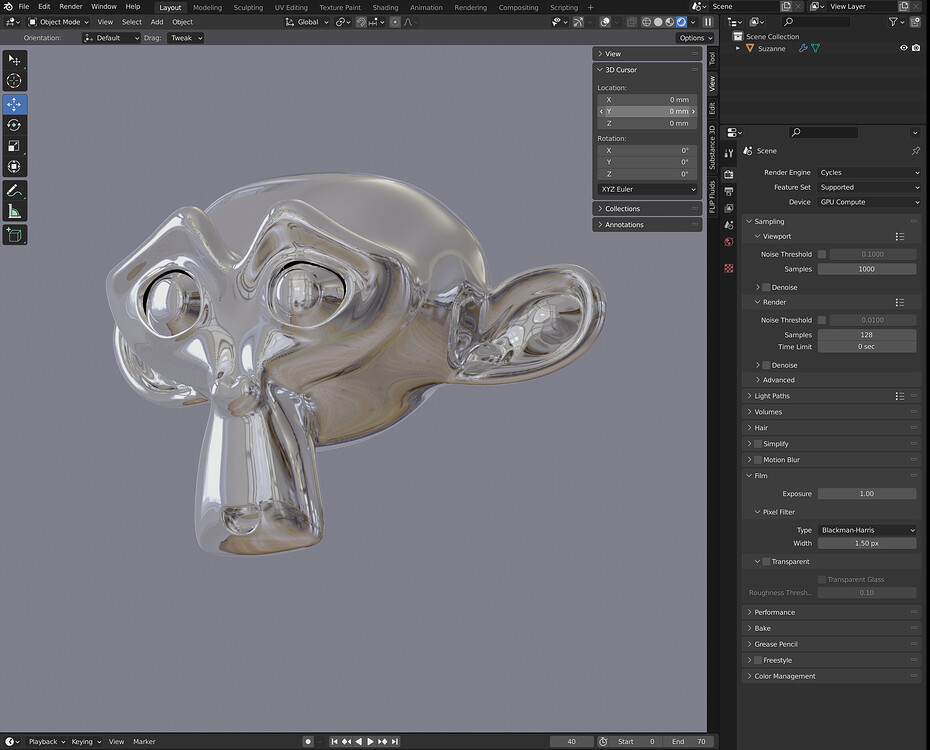
Task: Select the Scale tool
Action: (14, 146)
